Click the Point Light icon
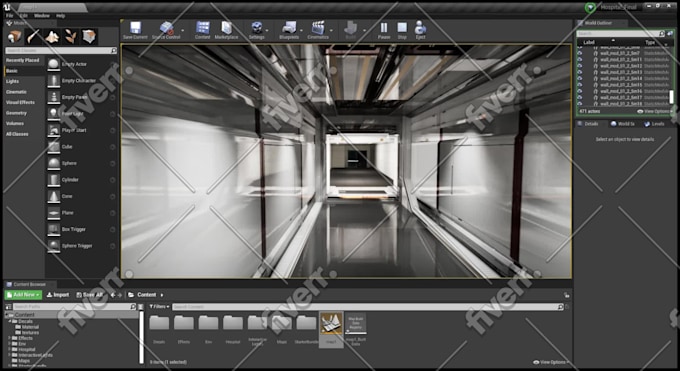 (53, 114)
